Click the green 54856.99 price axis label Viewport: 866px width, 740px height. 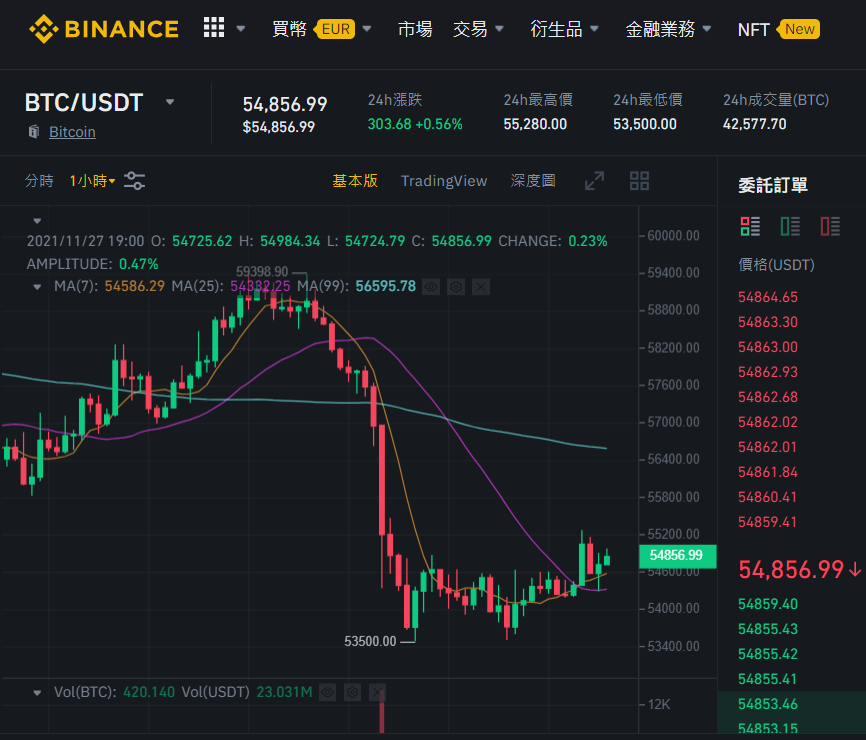[x=678, y=556]
